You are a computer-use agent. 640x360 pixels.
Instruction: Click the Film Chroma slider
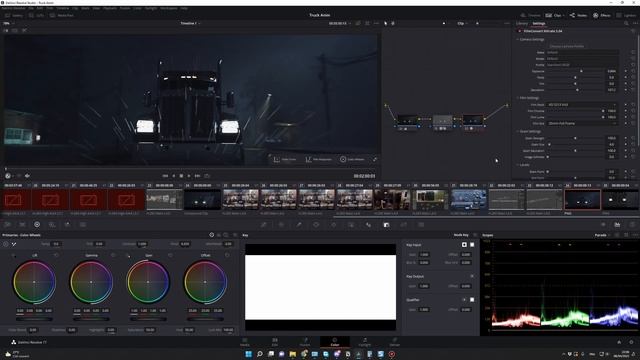pyautogui.click(x=576, y=111)
